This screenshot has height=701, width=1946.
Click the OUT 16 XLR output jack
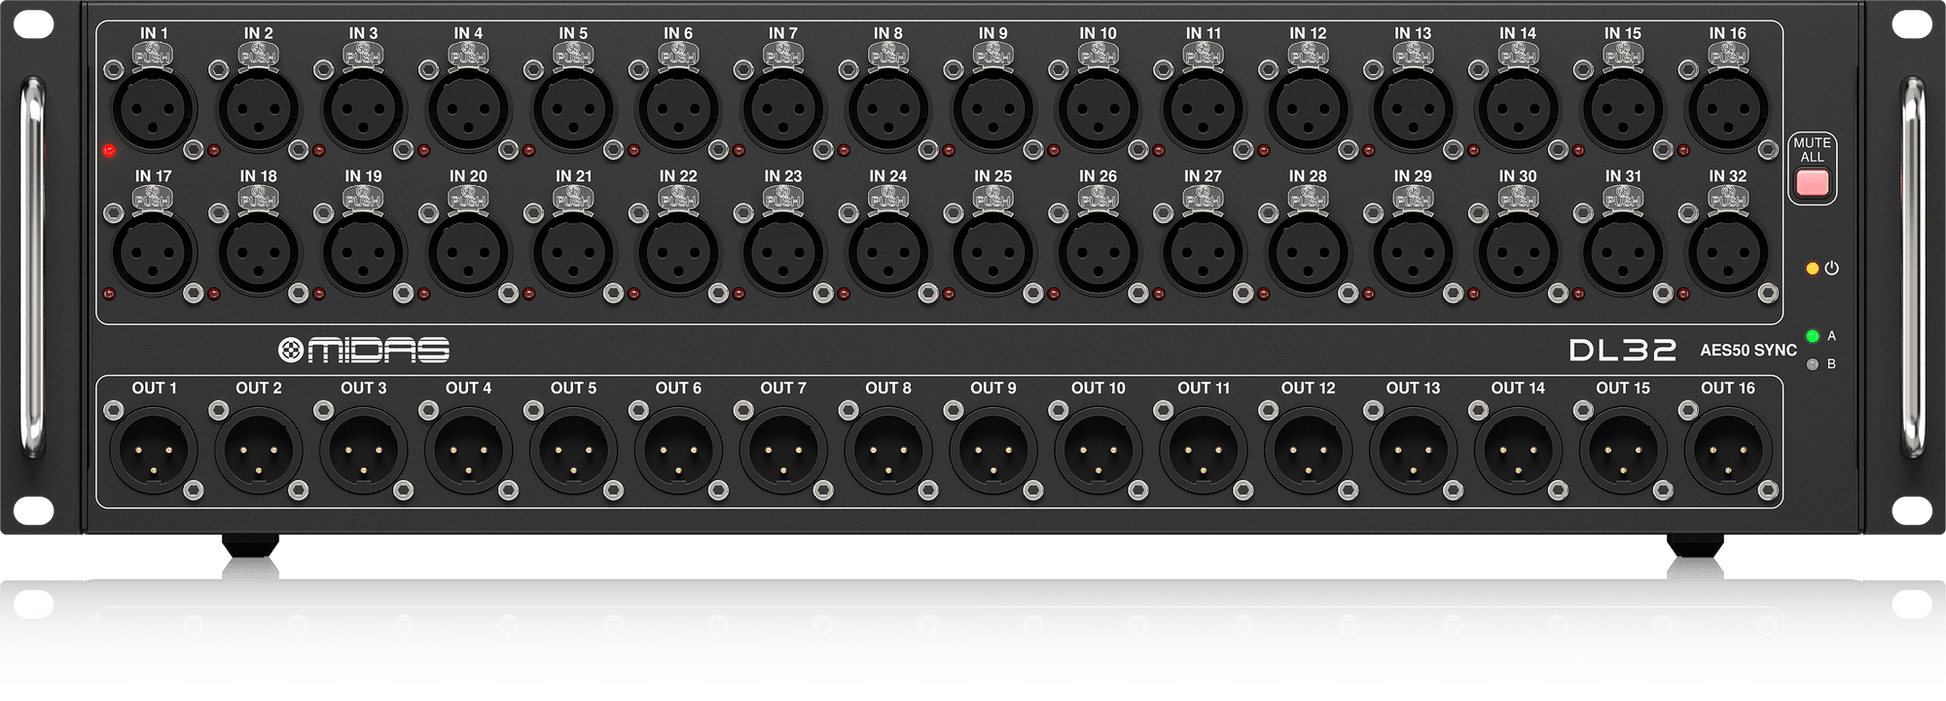1728,450
